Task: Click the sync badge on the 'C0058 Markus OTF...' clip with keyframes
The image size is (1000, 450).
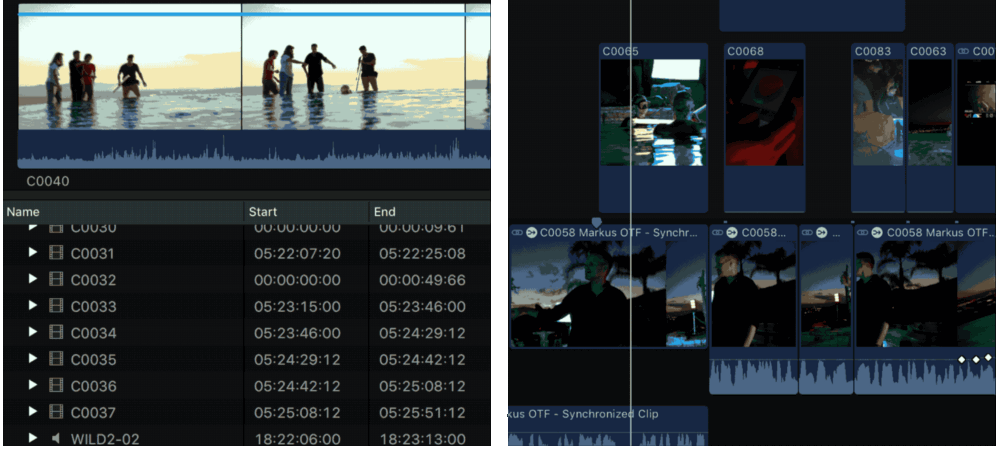Action: [x=878, y=233]
